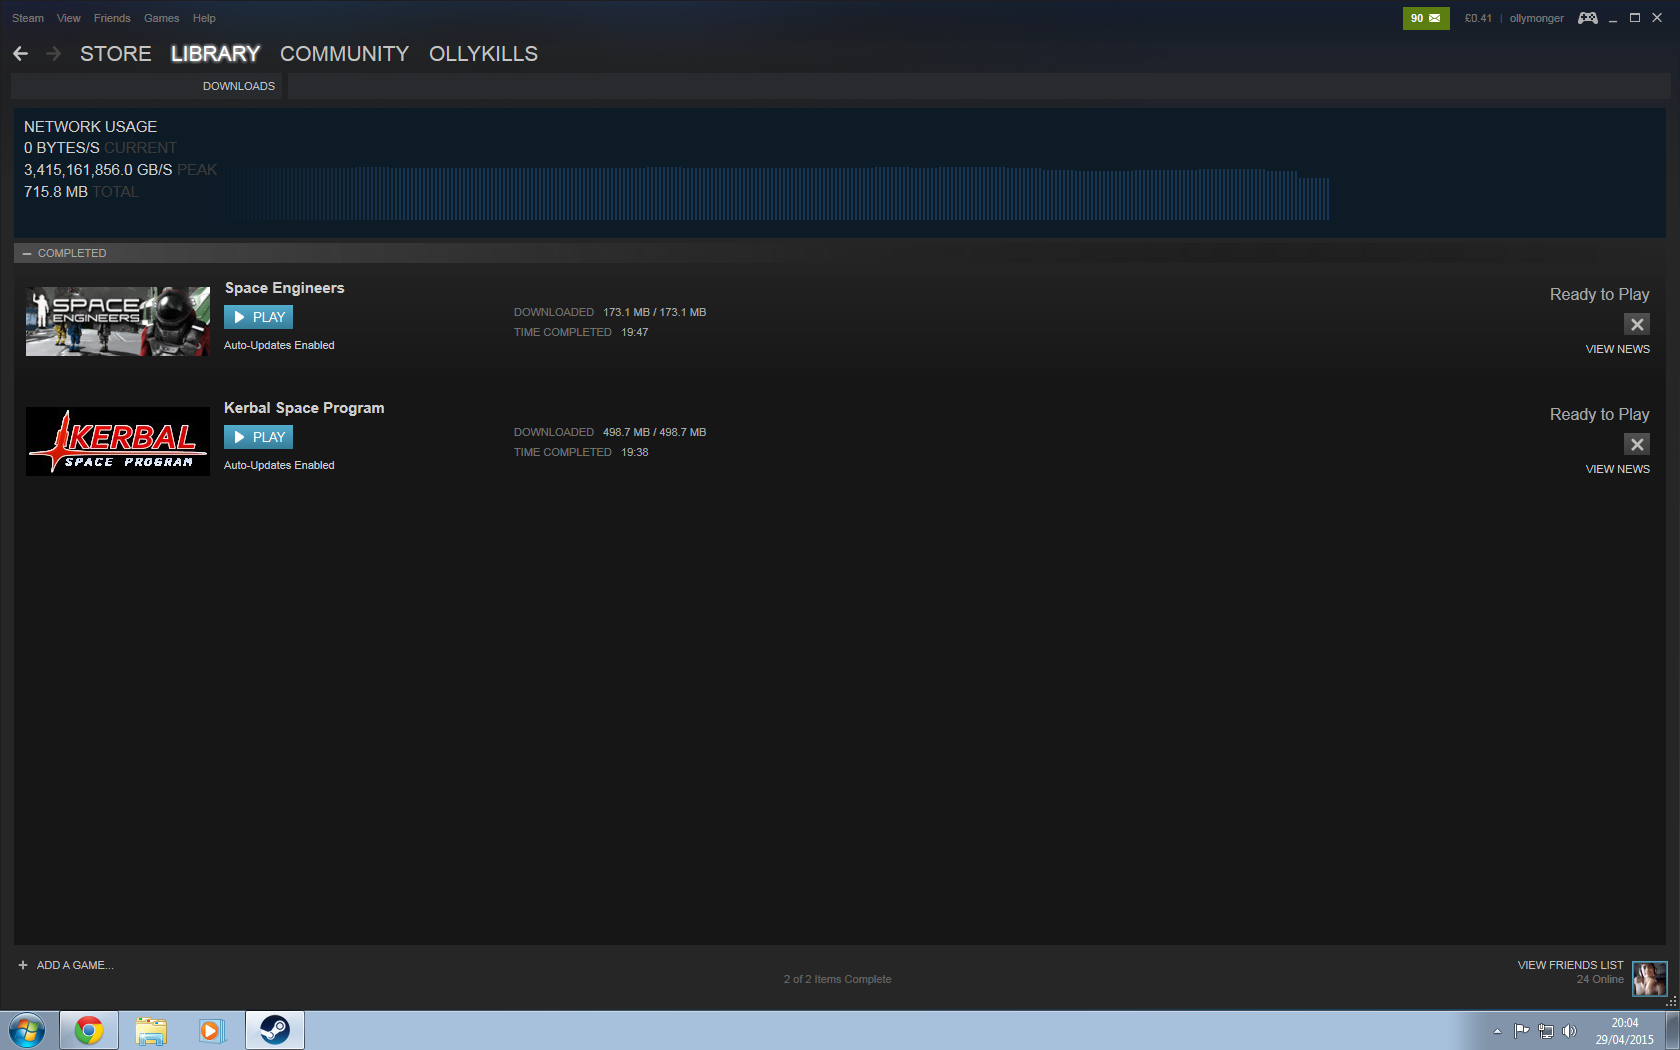Click the plus icon beside Add a Game
This screenshot has height=1050, width=1680.
(x=23, y=965)
